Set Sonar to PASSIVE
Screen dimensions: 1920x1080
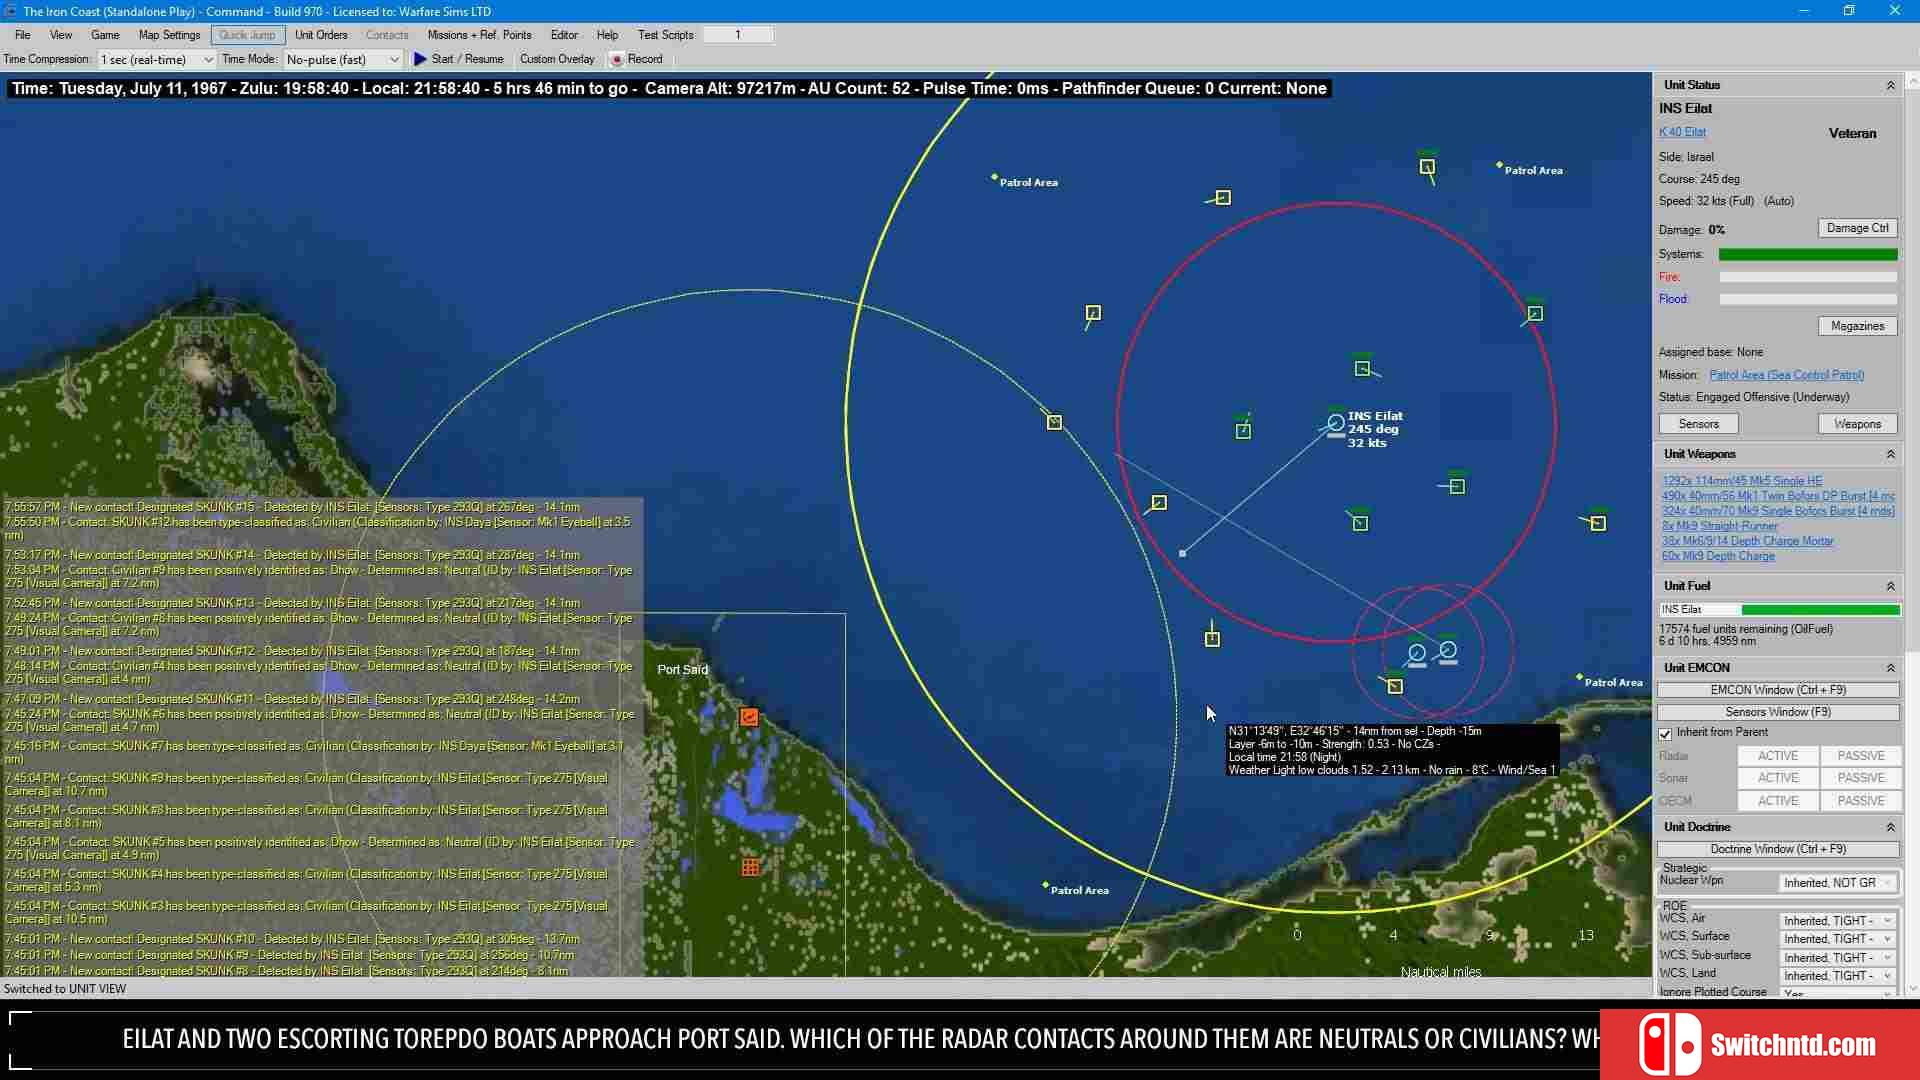point(1860,778)
